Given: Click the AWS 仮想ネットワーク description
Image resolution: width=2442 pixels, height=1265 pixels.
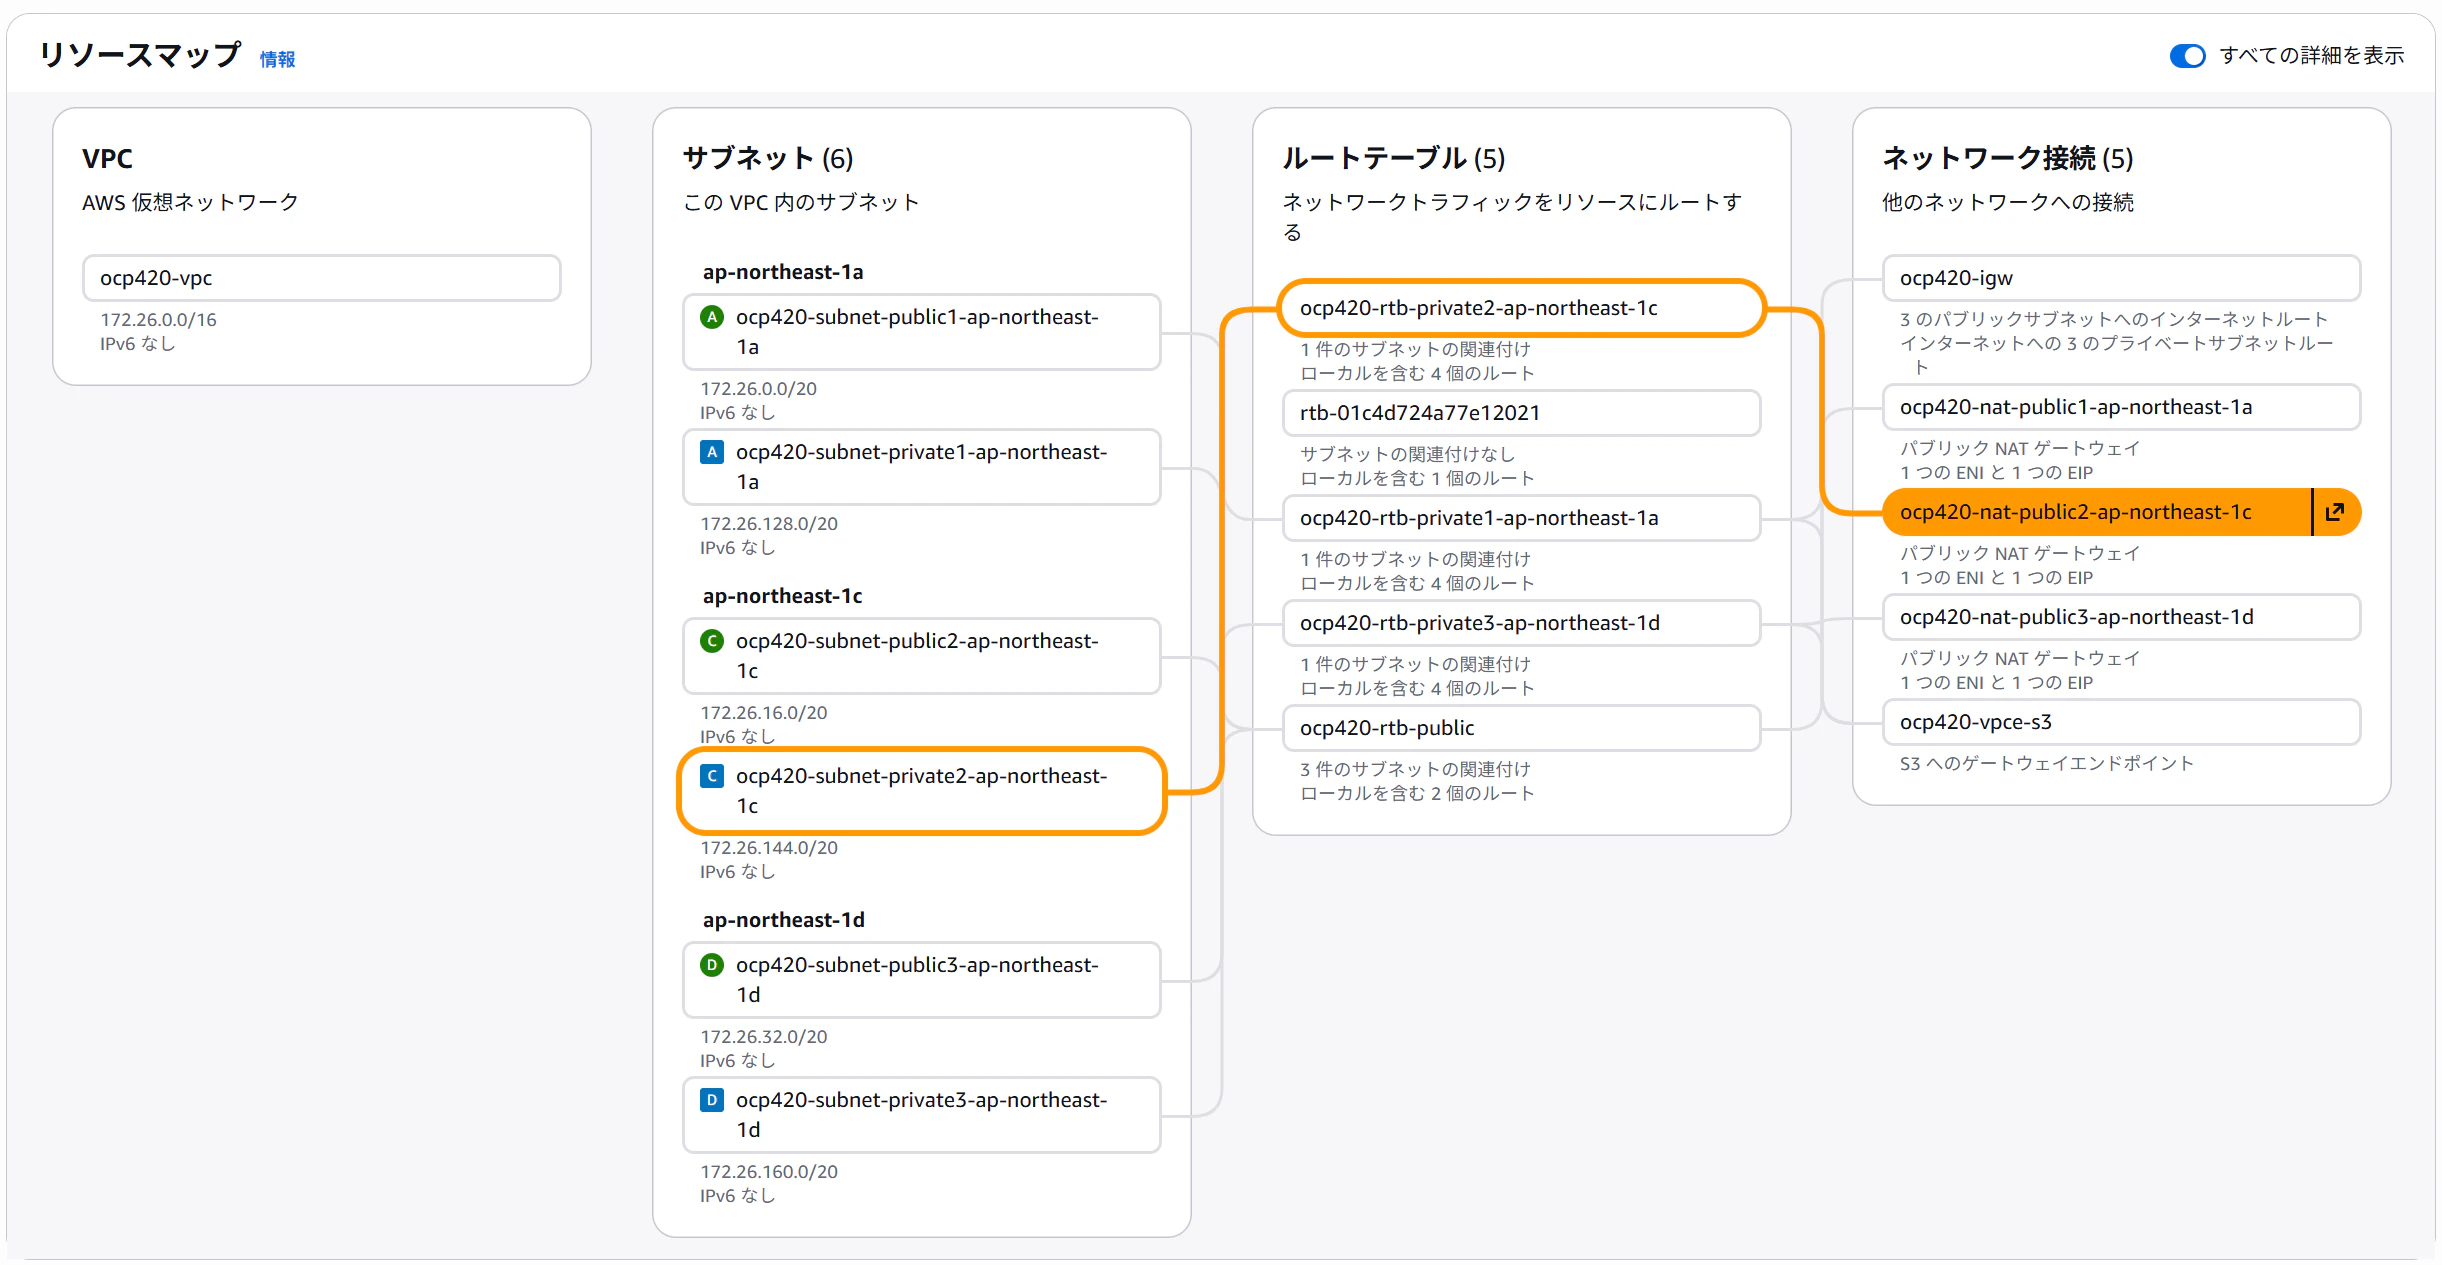Looking at the screenshot, I should tap(190, 203).
